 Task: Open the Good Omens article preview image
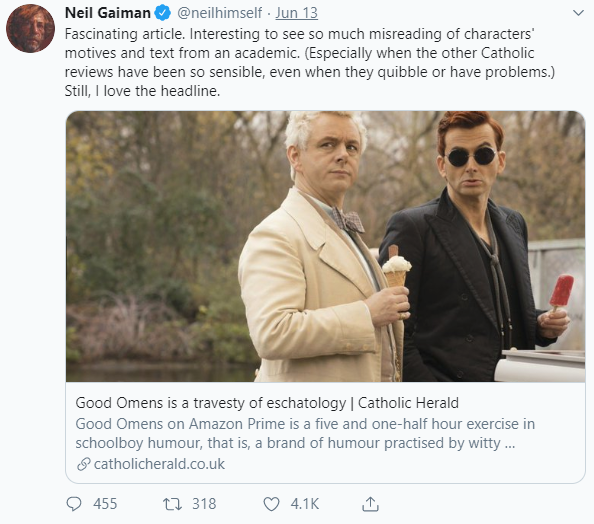(325, 246)
